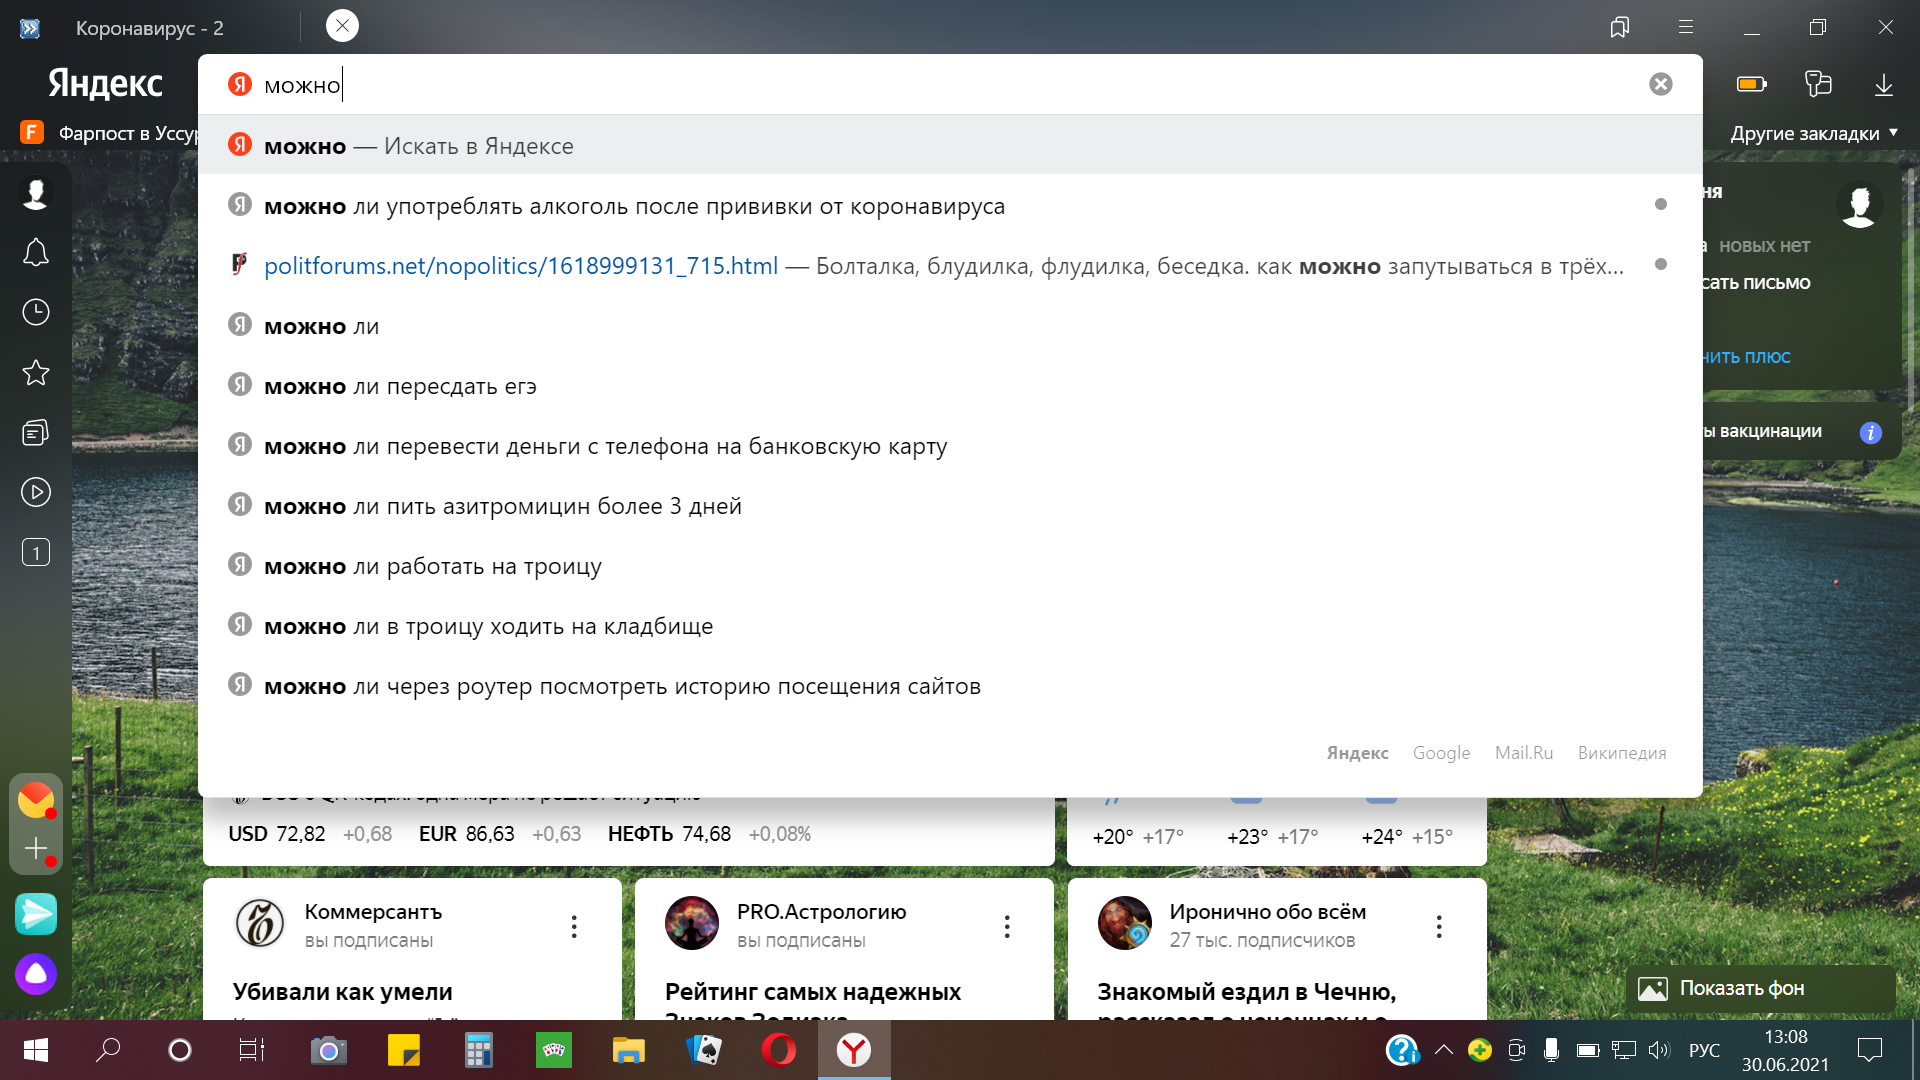Open 'Фарпост в Уссу...' bookmark
Screen dimensions: 1920x1080
(110, 133)
